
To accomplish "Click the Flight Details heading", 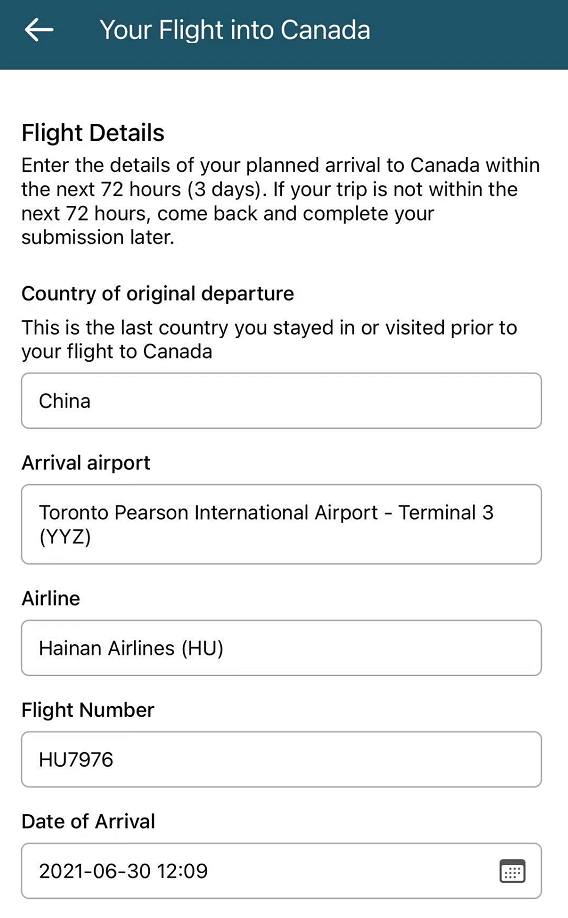I will tap(93, 133).
